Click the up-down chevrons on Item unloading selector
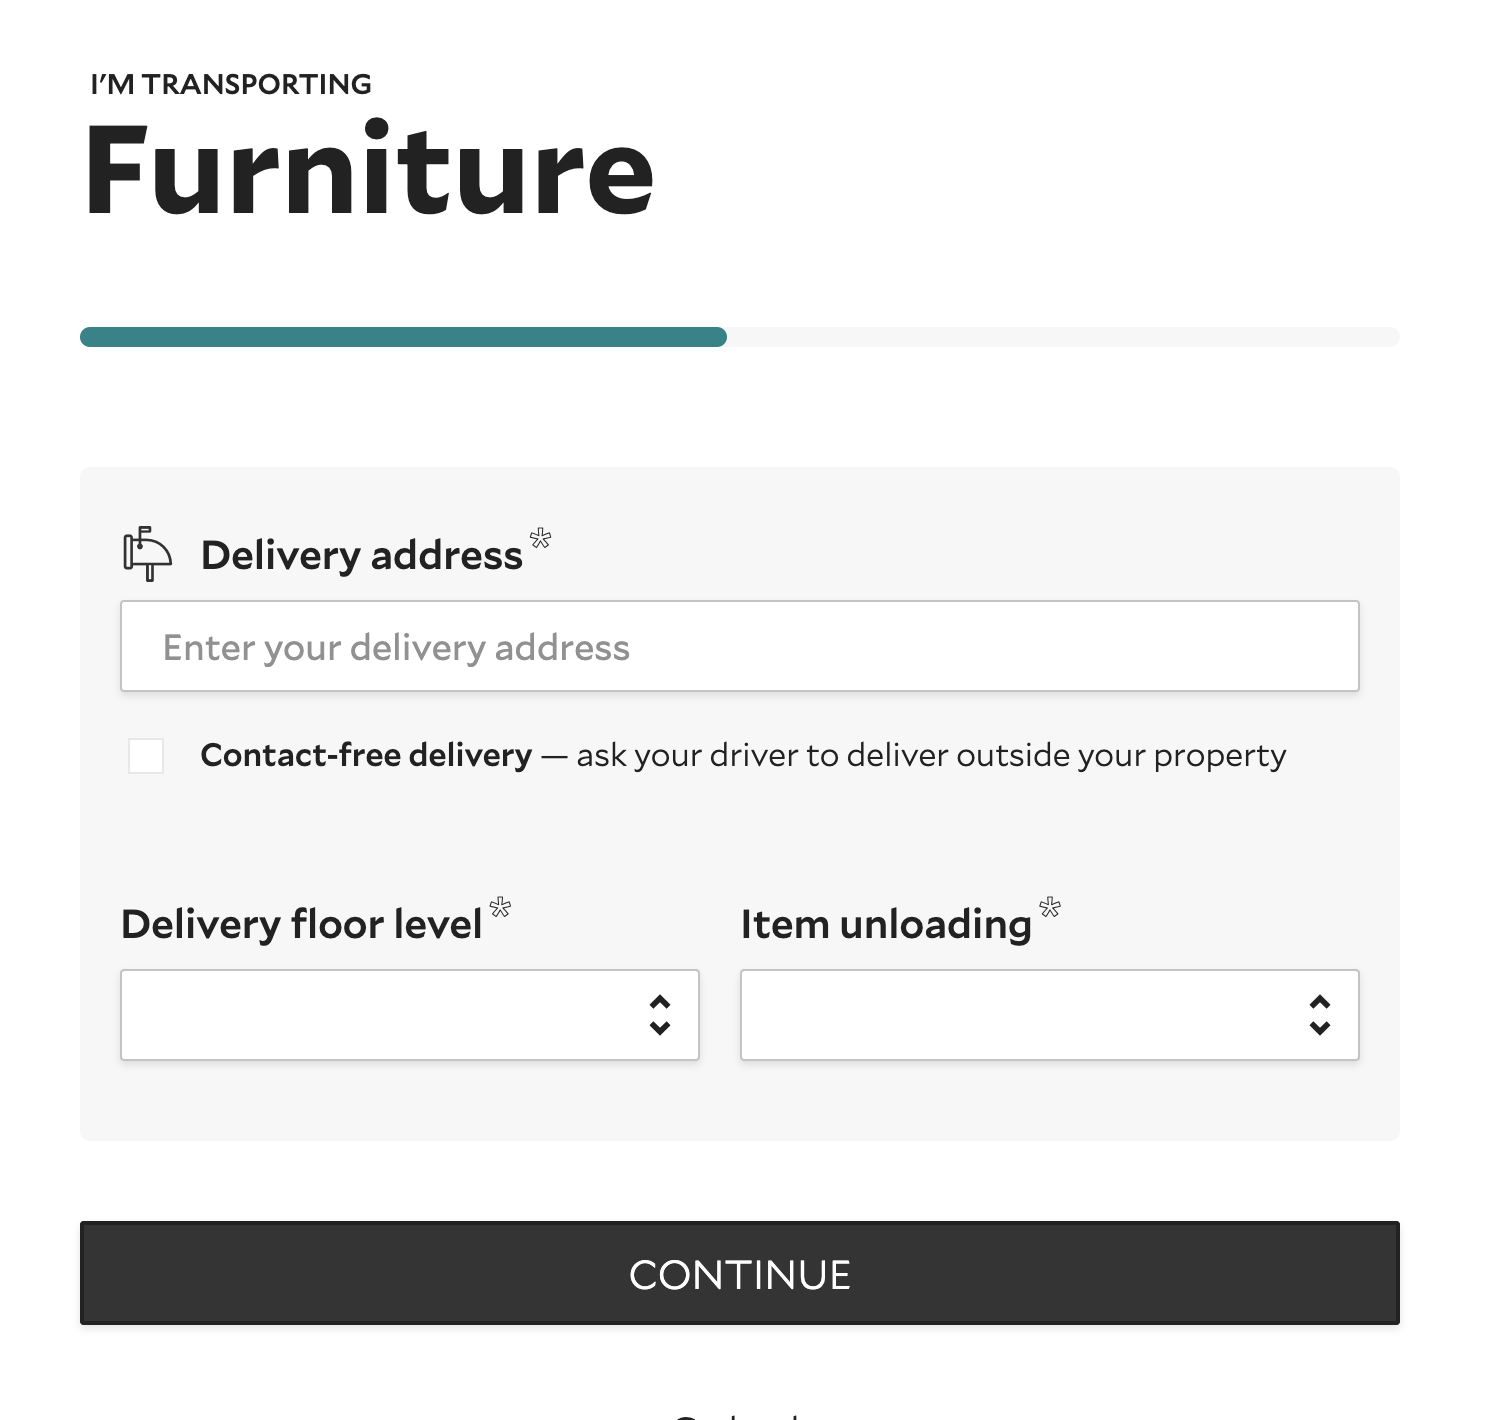1504x1420 pixels. [1320, 1014]
